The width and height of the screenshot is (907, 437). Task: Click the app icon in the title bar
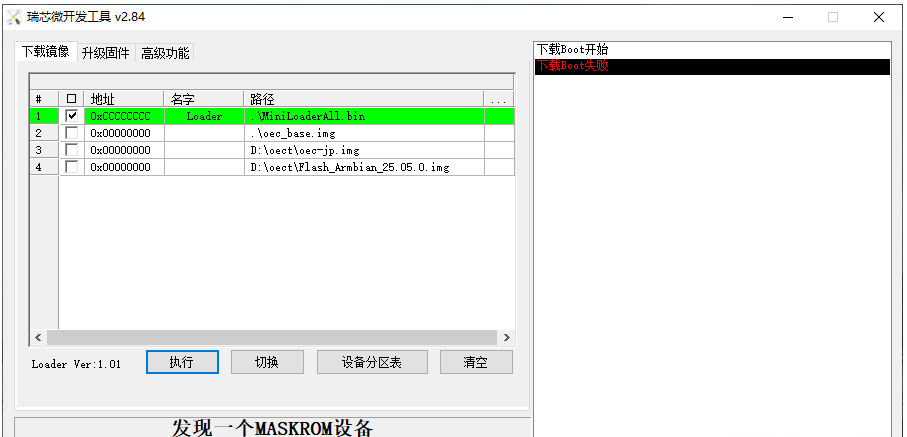pyautogui.click(x=13, y=17)
